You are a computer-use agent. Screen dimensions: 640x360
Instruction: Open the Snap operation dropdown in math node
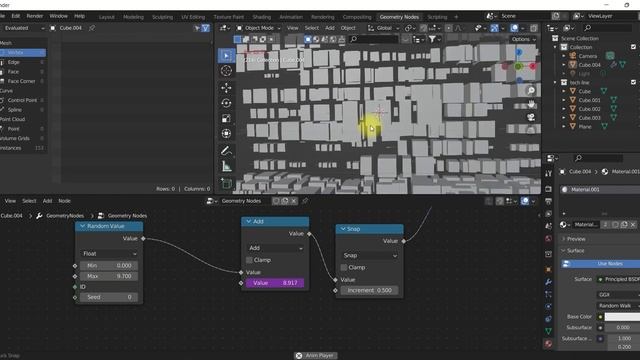click(370, 256)
